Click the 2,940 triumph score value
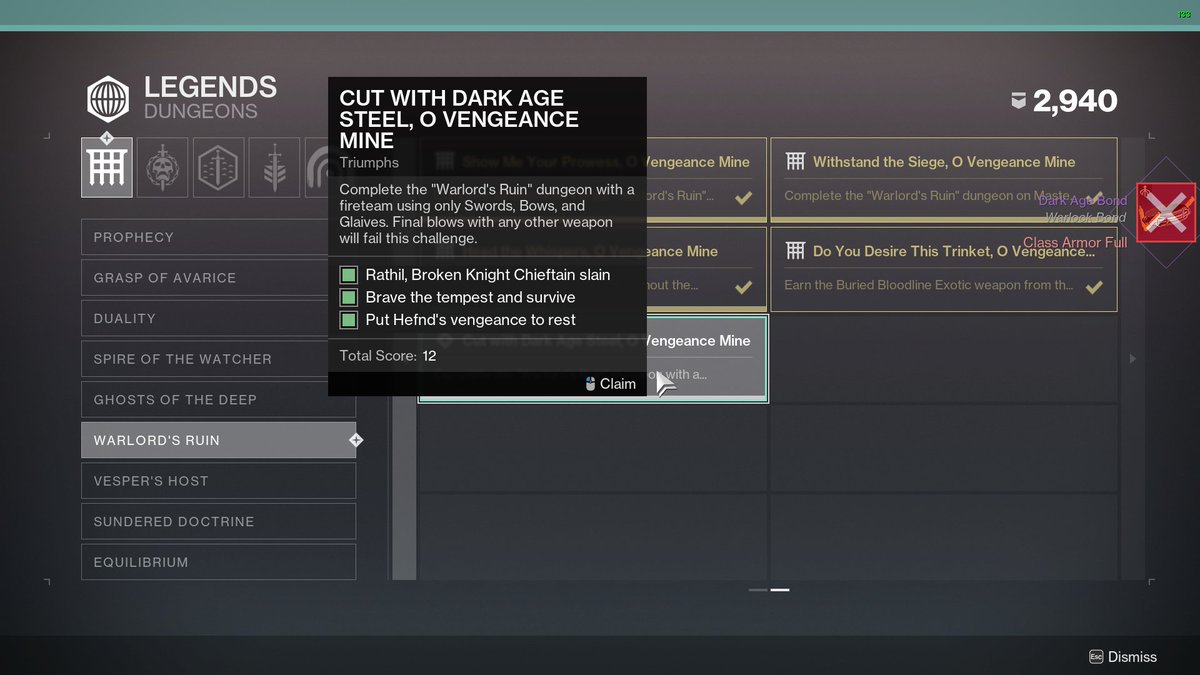 (1075, 101)
